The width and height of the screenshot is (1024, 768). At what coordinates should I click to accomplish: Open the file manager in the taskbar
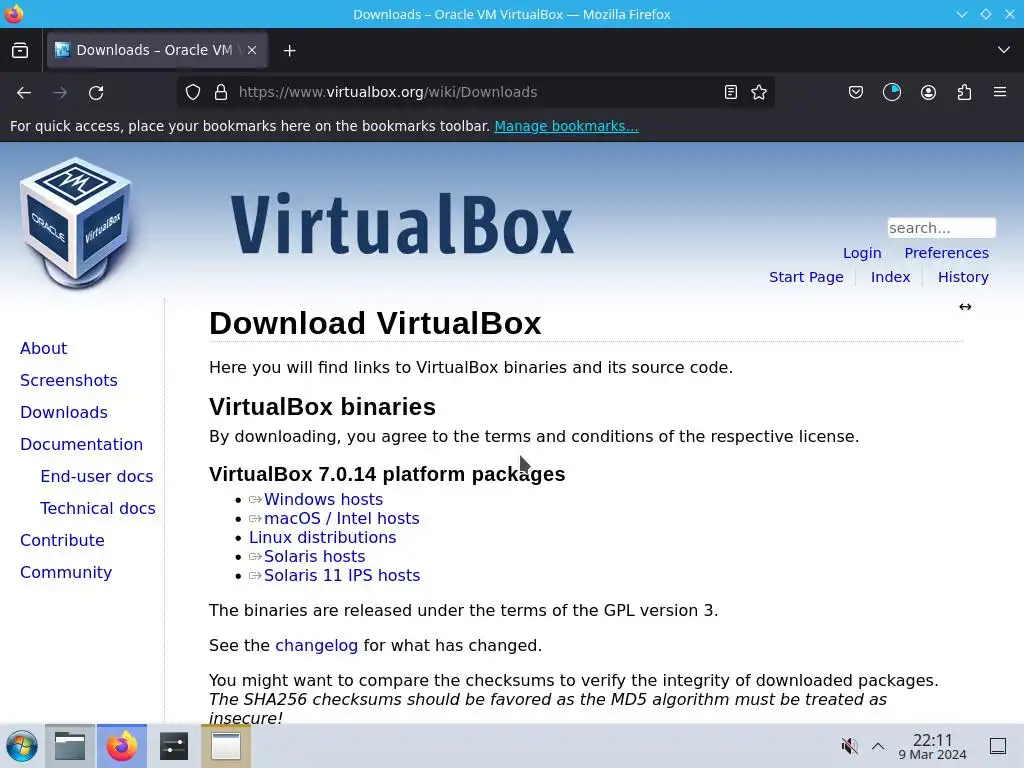70,746
